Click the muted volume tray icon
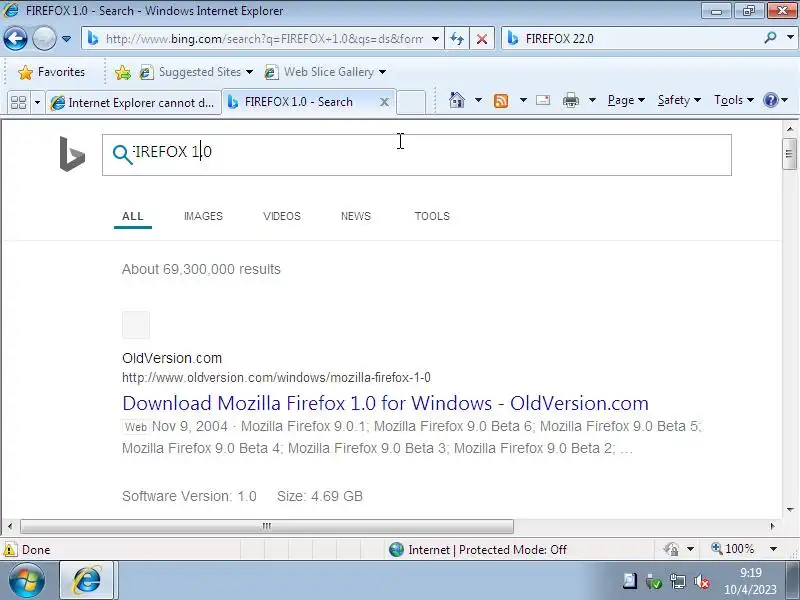The height and width of the screenshot is (600, 800). (x=702, y=582)
